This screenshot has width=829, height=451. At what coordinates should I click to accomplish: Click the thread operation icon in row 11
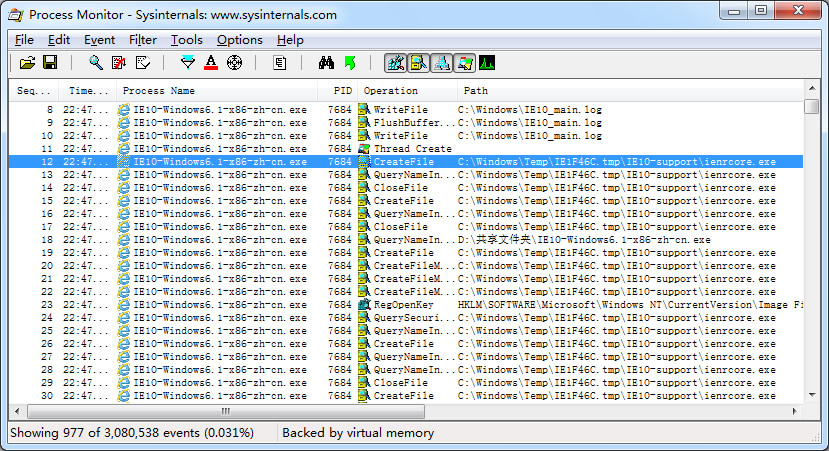coord(364,149)
